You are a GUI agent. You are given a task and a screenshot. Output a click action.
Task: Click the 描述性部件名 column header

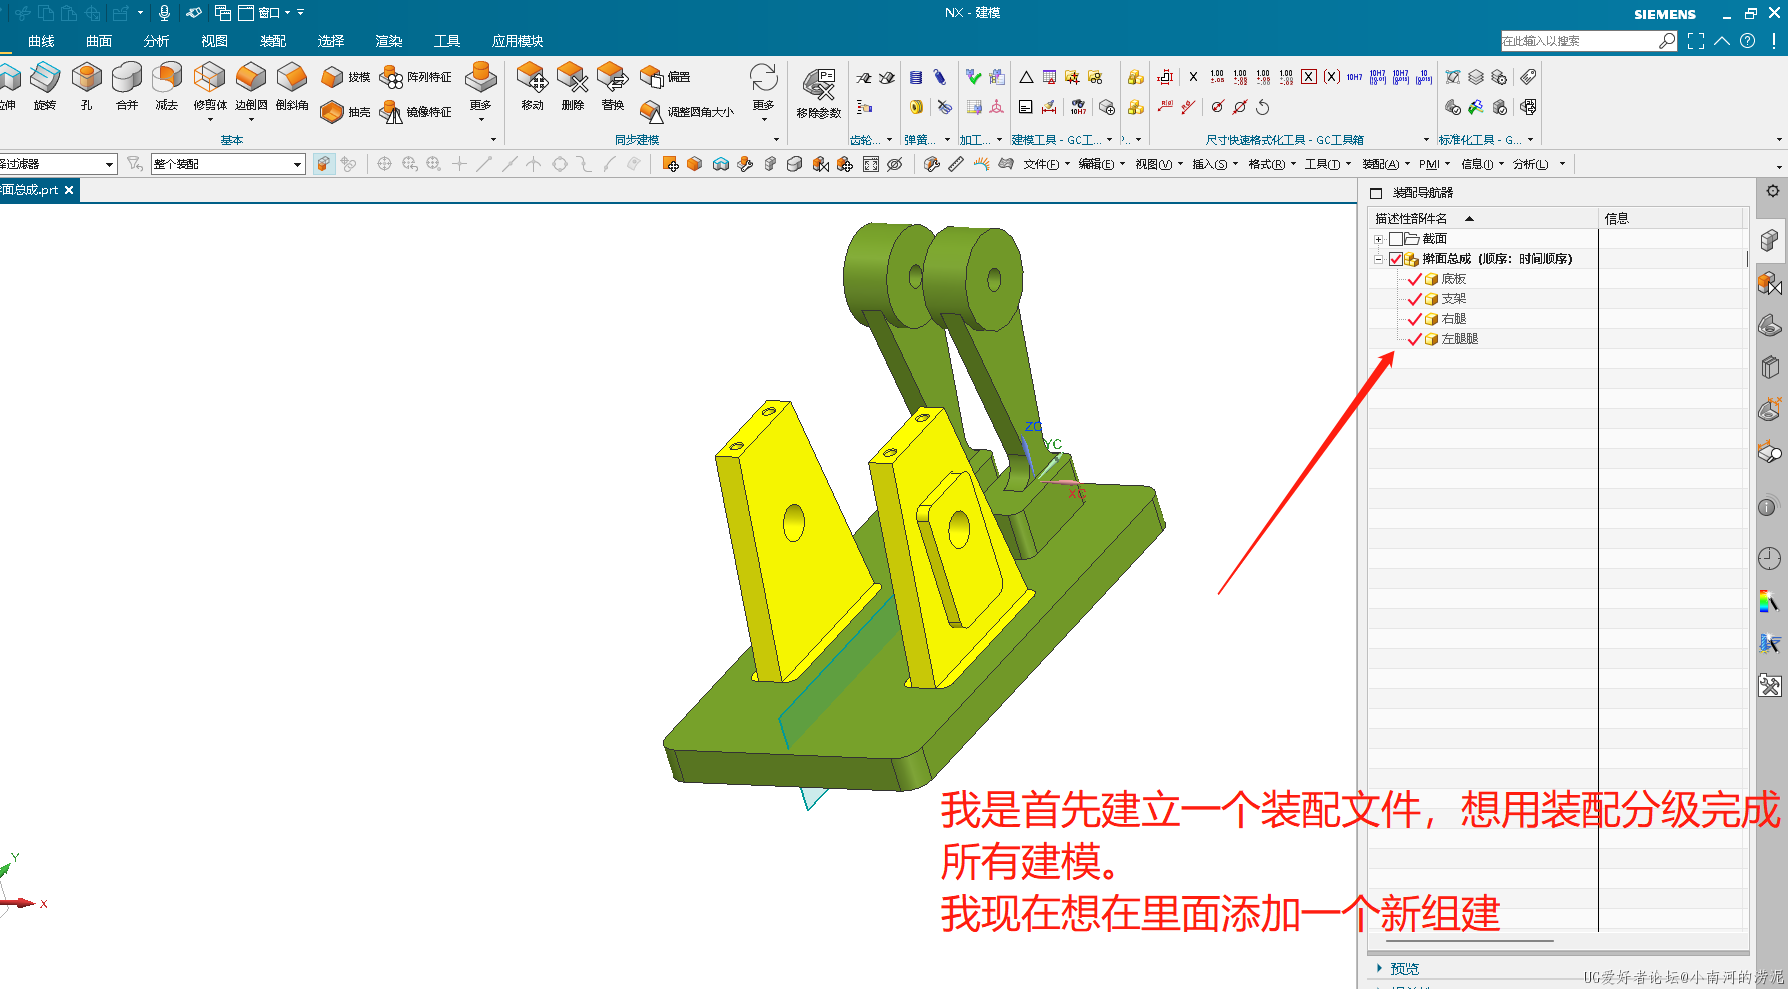1483,218
